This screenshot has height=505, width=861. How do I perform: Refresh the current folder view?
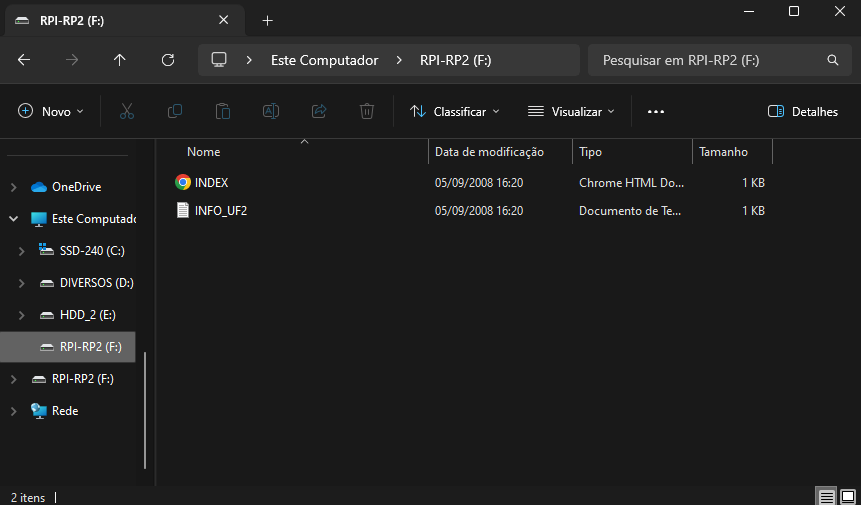point(168,60)
